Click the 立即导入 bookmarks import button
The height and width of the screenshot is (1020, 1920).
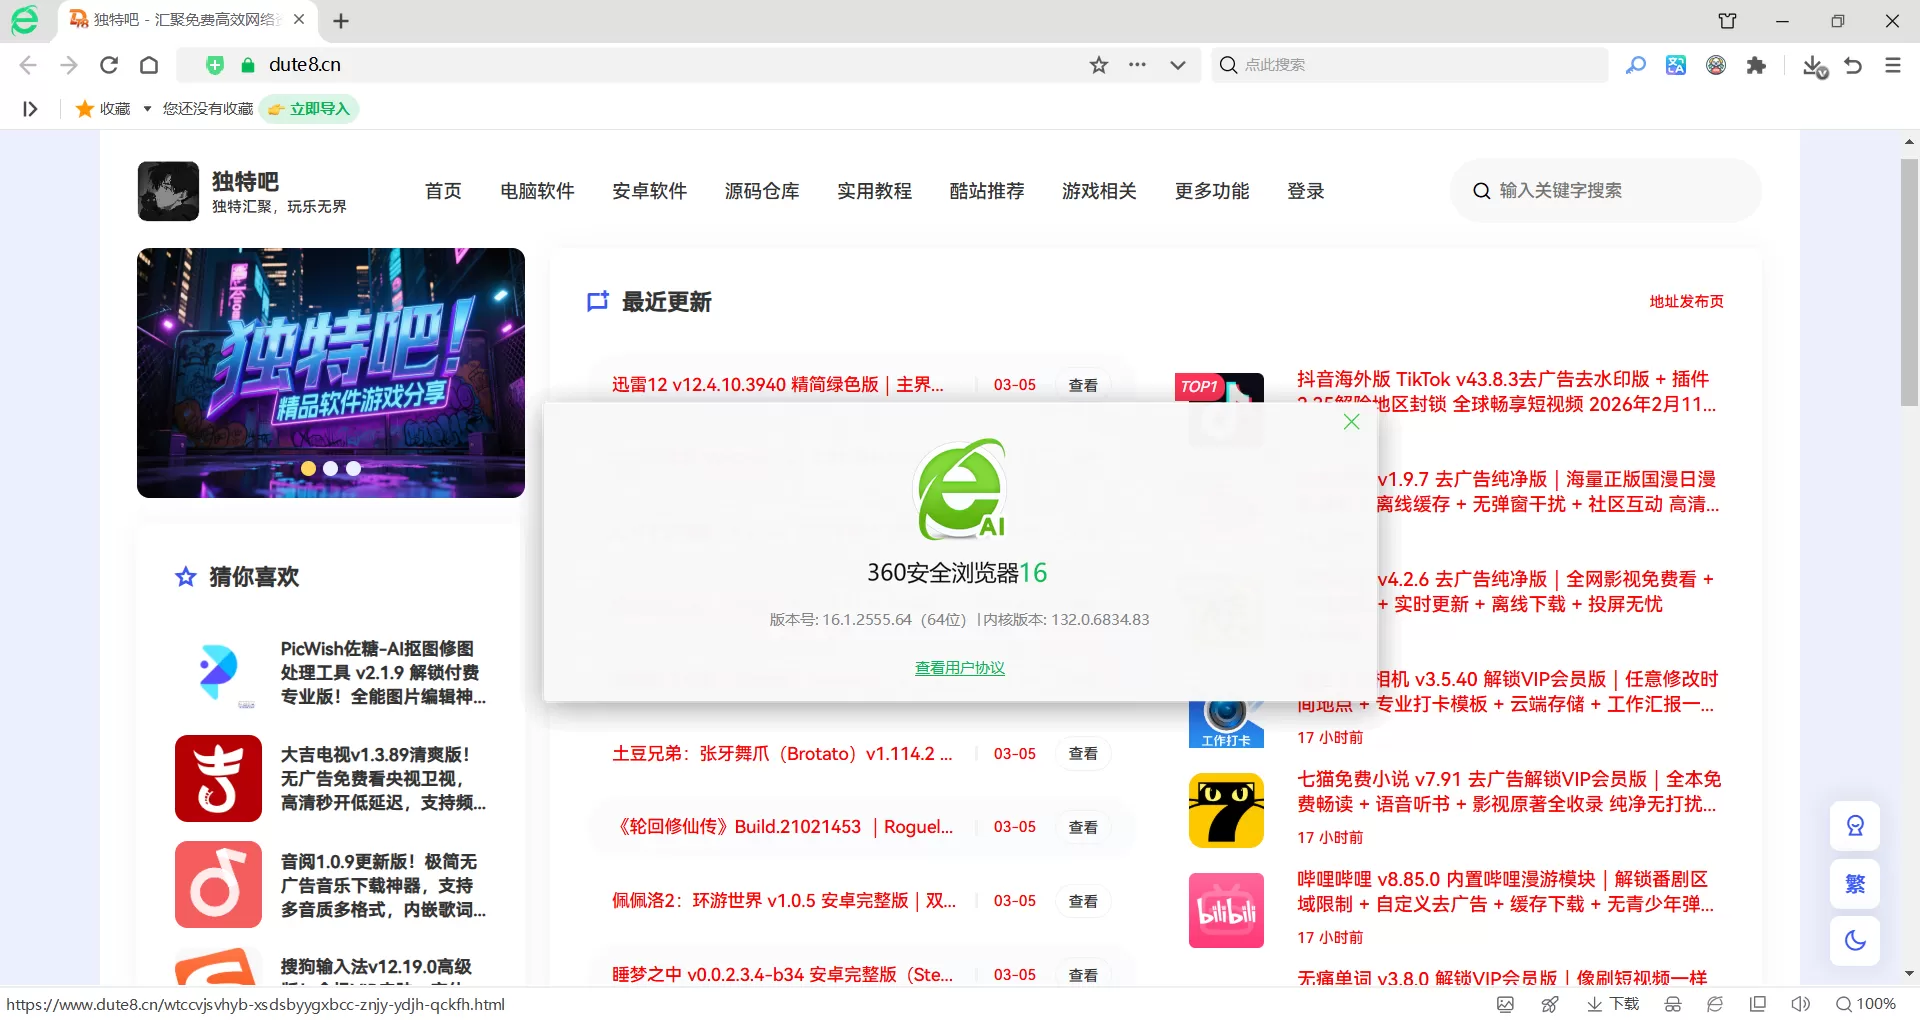pyautogui.click(x=309, y=108)
